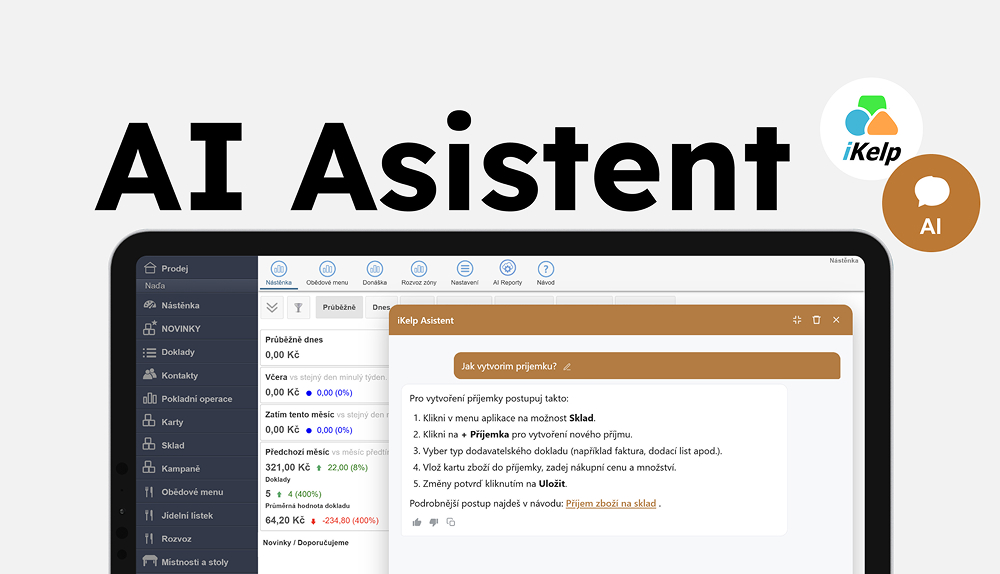The image size is (1000, 574).
Task: Open the filter funnel button
Action: coord(298,307)
